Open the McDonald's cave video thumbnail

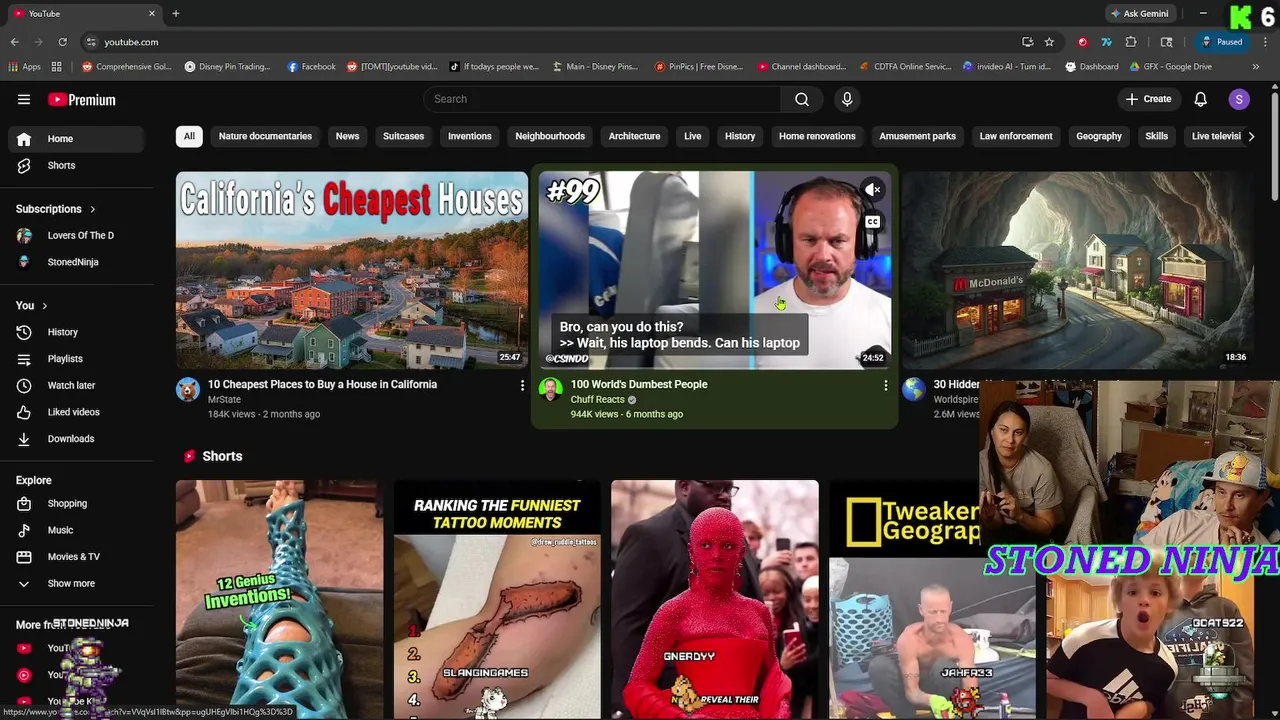coord(1077,270)
